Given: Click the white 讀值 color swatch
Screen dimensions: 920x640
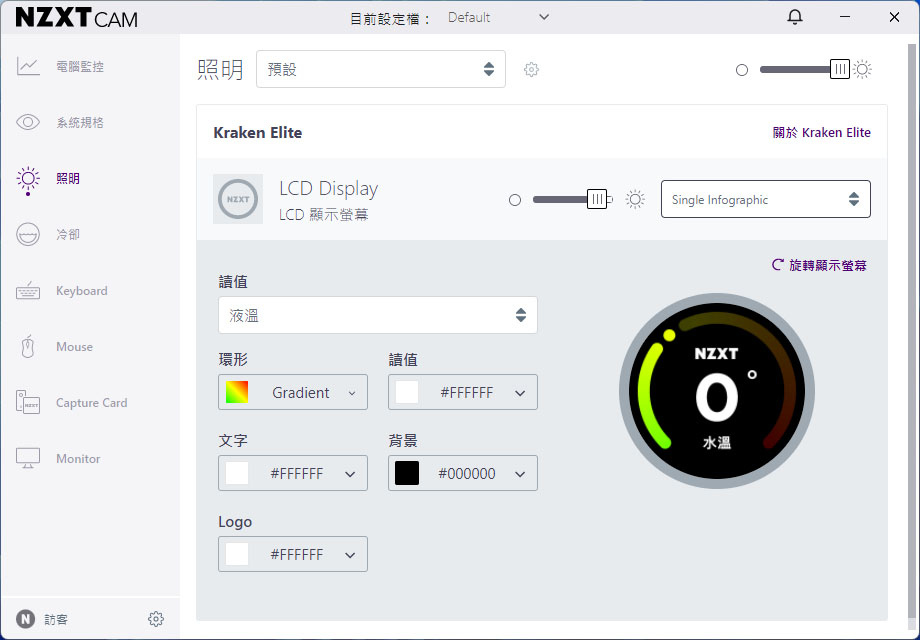Looking at the screenshot, I should pos(407,392).
